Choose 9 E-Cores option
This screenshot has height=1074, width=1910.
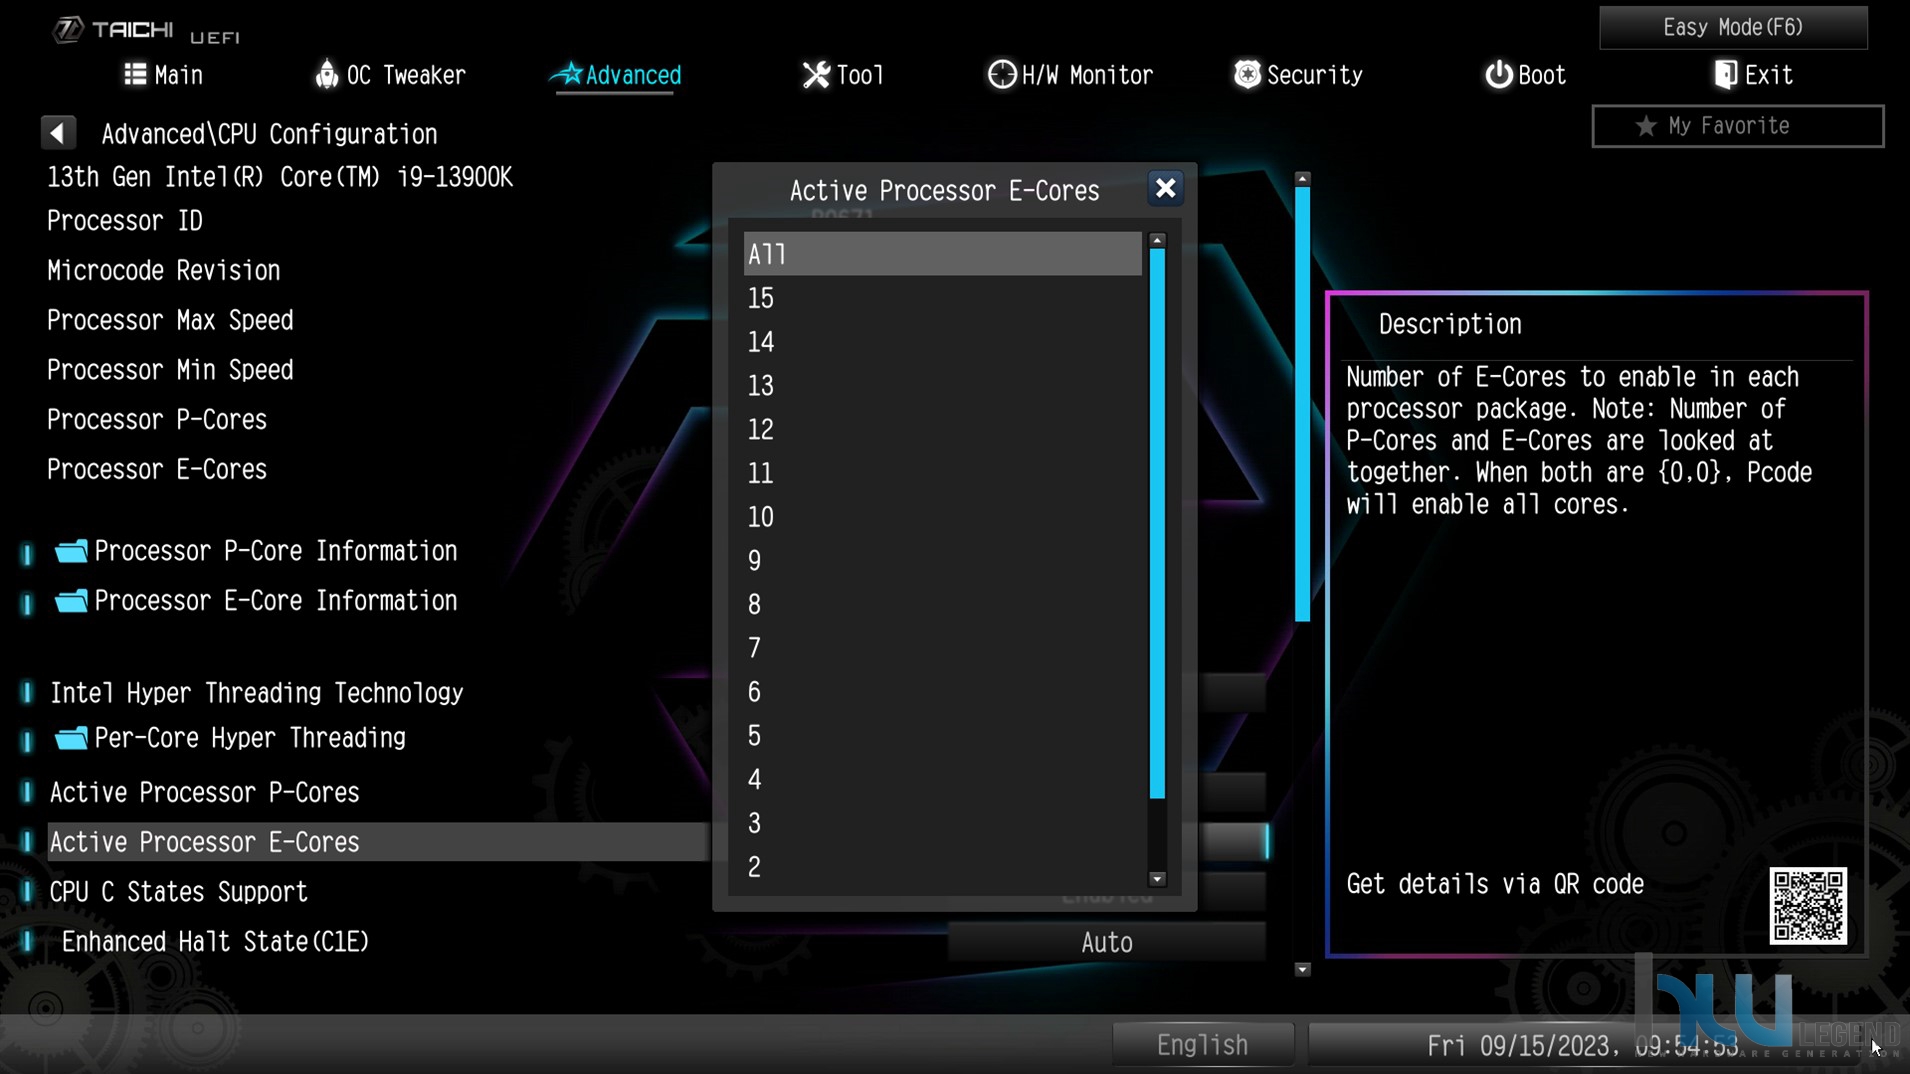[x=942, y=561]
